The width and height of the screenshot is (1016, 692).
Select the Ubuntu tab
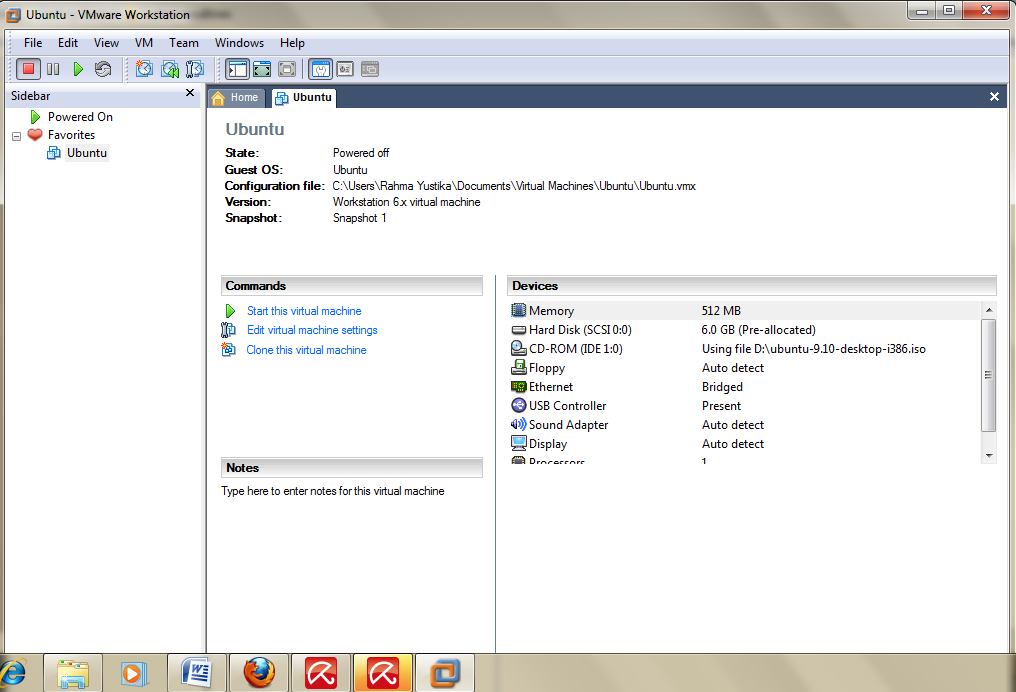pyautogui.click(x=303, y=98)
